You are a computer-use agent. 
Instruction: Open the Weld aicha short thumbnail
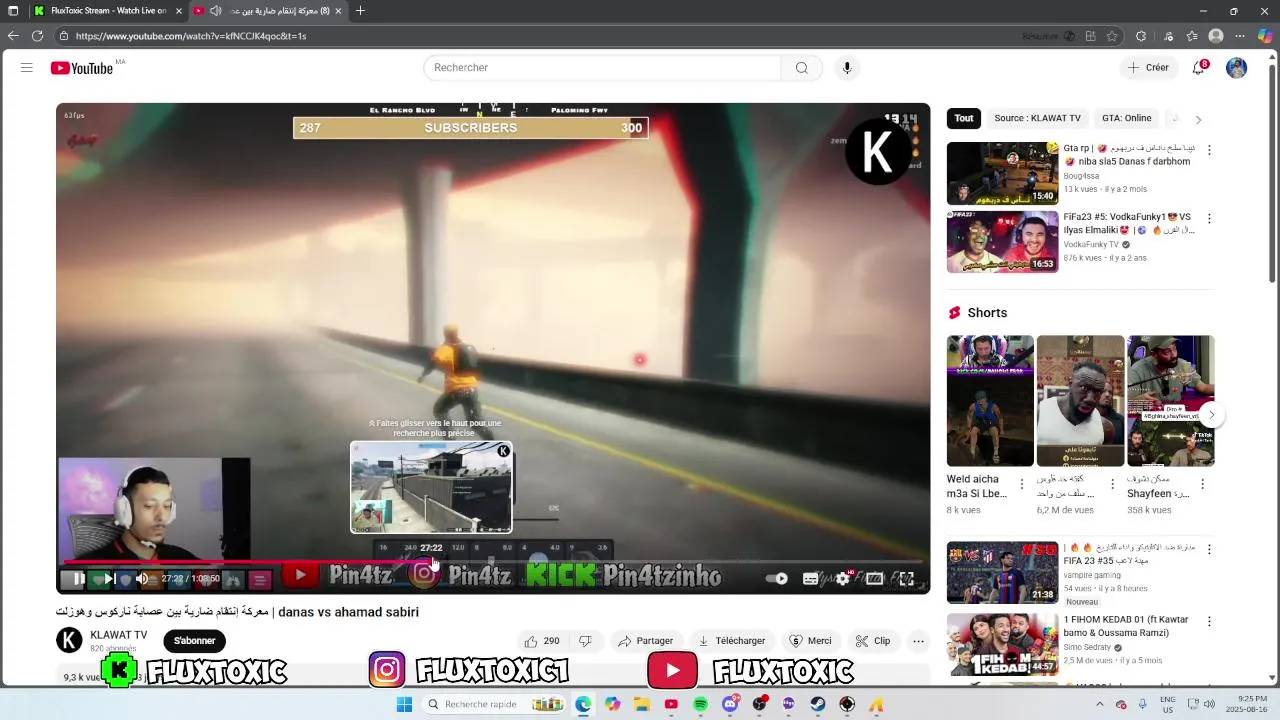(990, 401)
